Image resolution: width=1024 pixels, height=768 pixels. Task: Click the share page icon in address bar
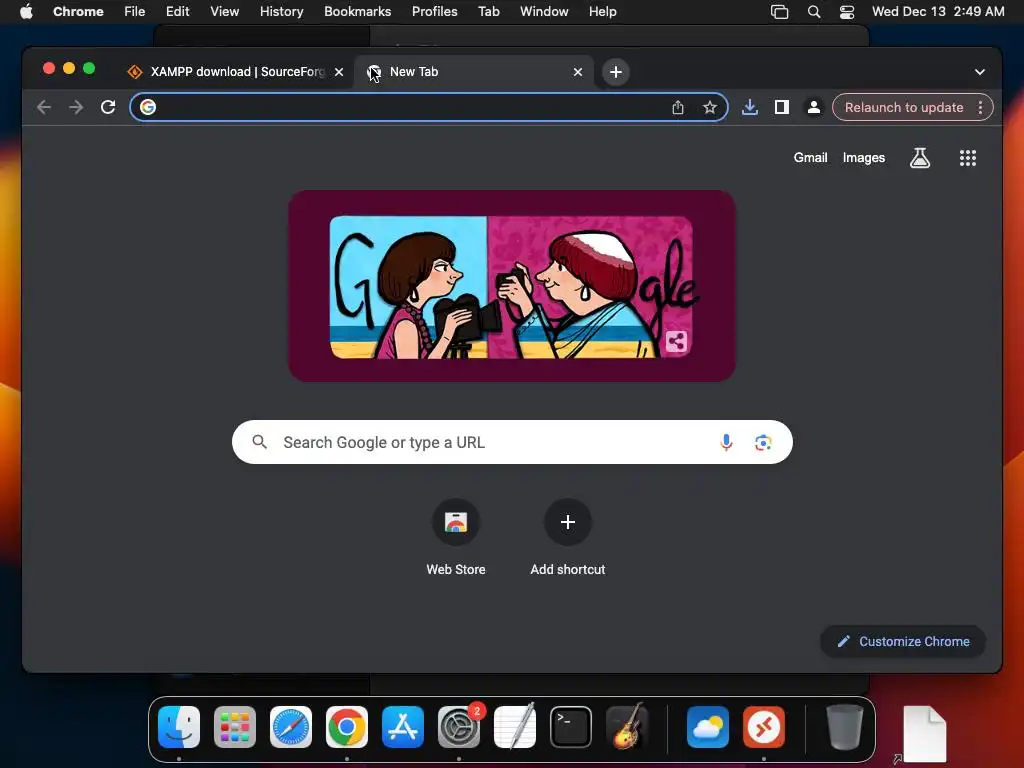tap(678, 107)
